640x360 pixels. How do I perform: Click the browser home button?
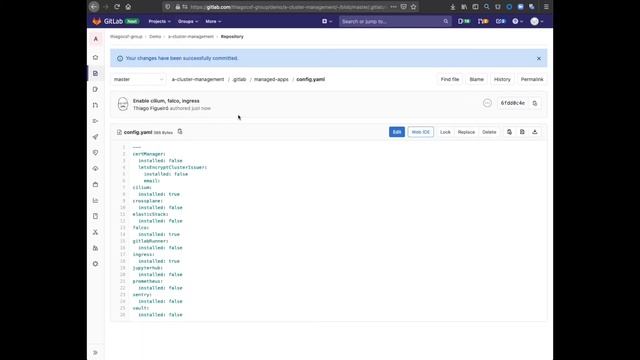point(128,7)
